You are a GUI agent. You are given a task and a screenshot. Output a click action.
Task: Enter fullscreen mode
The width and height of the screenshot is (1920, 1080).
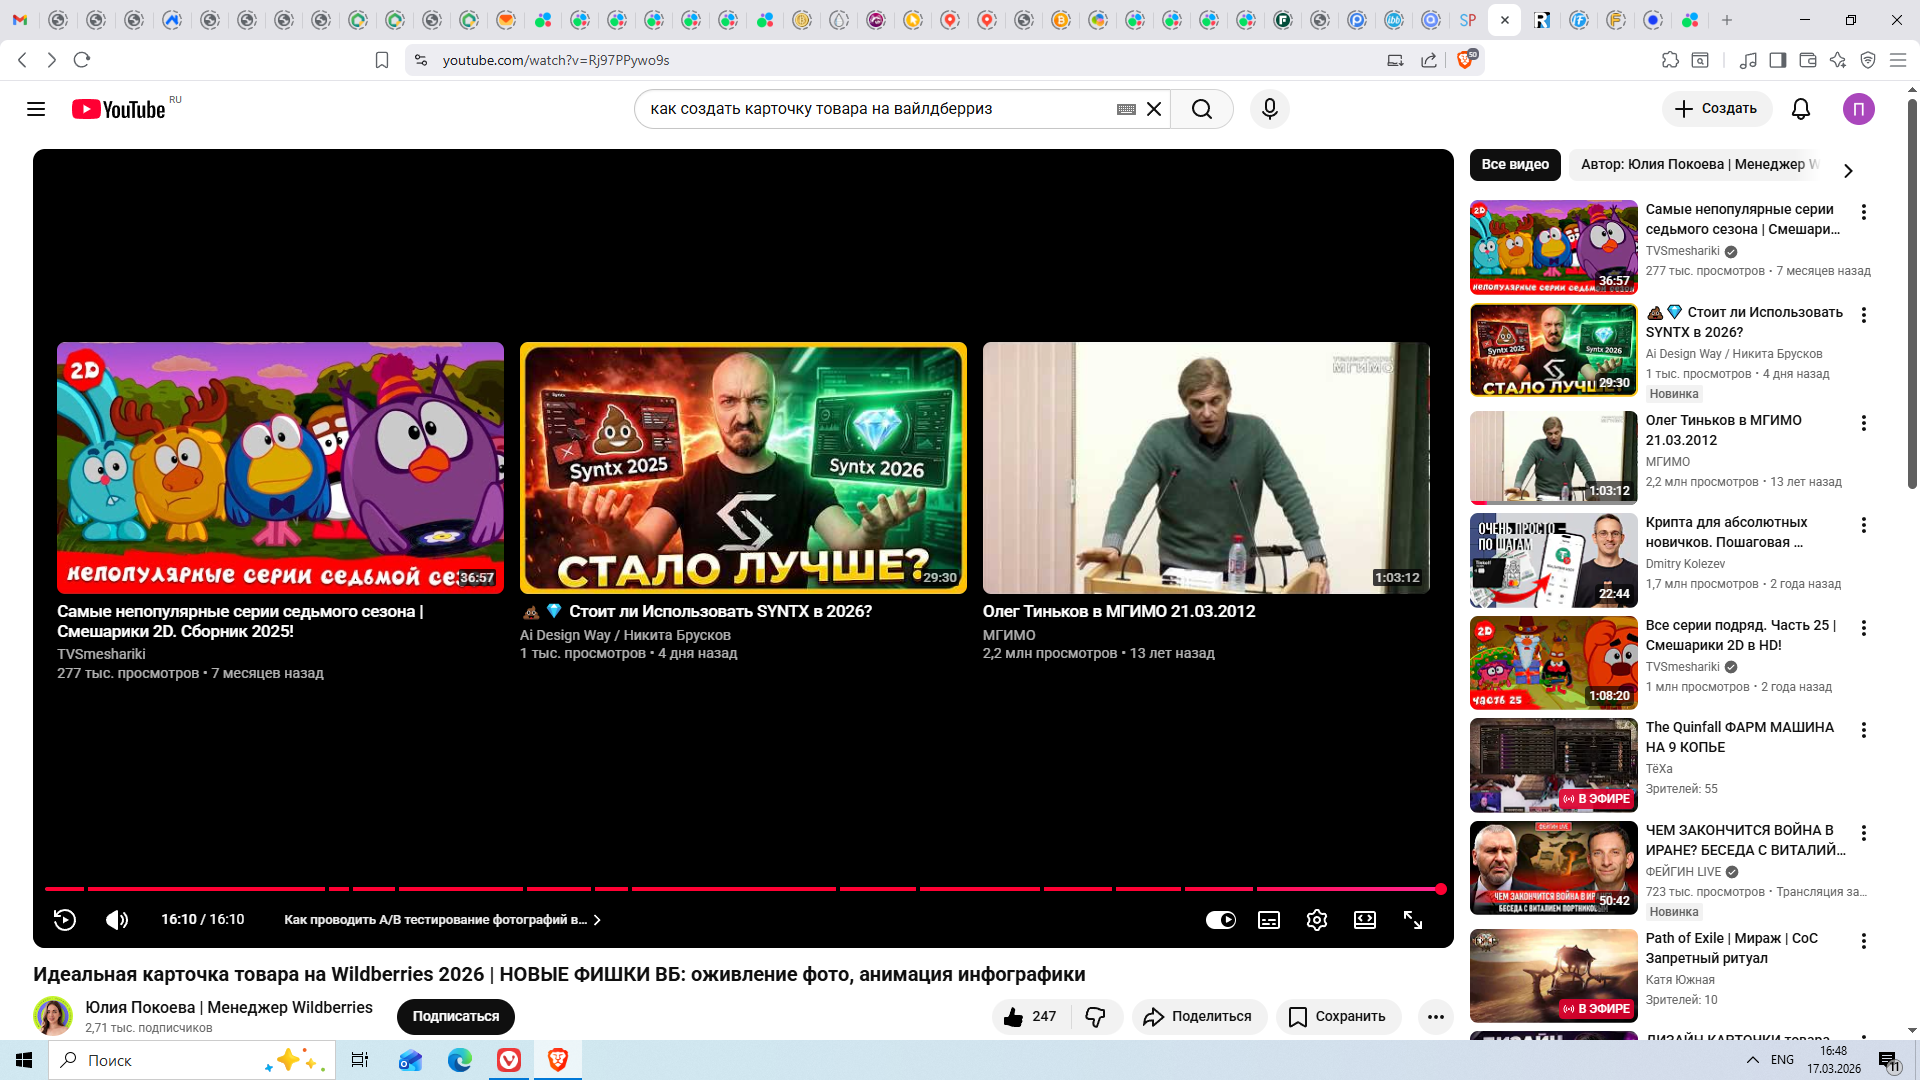point(1413,920)
